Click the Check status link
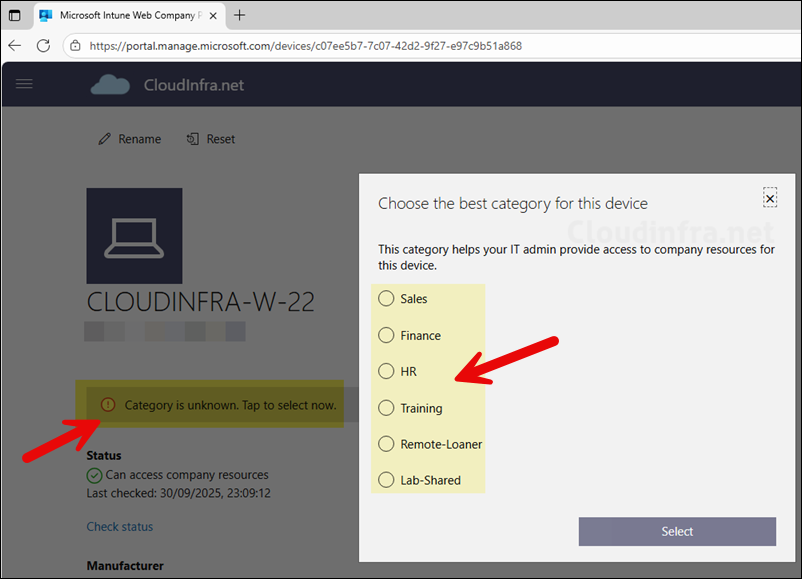This screenshot has height=579, width=802. click(x=120, y=526)
